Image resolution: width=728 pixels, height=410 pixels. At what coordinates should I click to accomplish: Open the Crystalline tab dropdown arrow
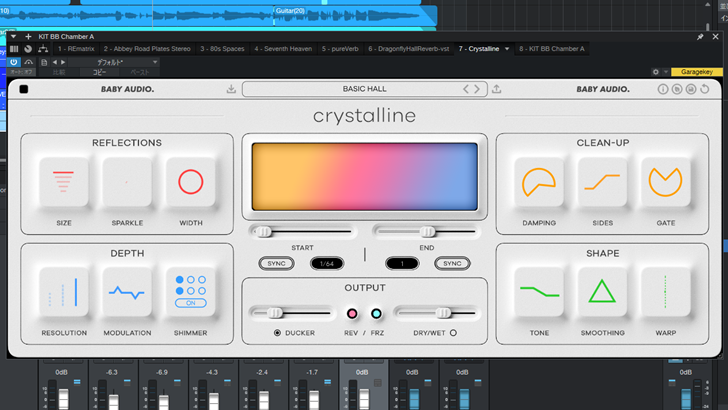pos(507,49)
